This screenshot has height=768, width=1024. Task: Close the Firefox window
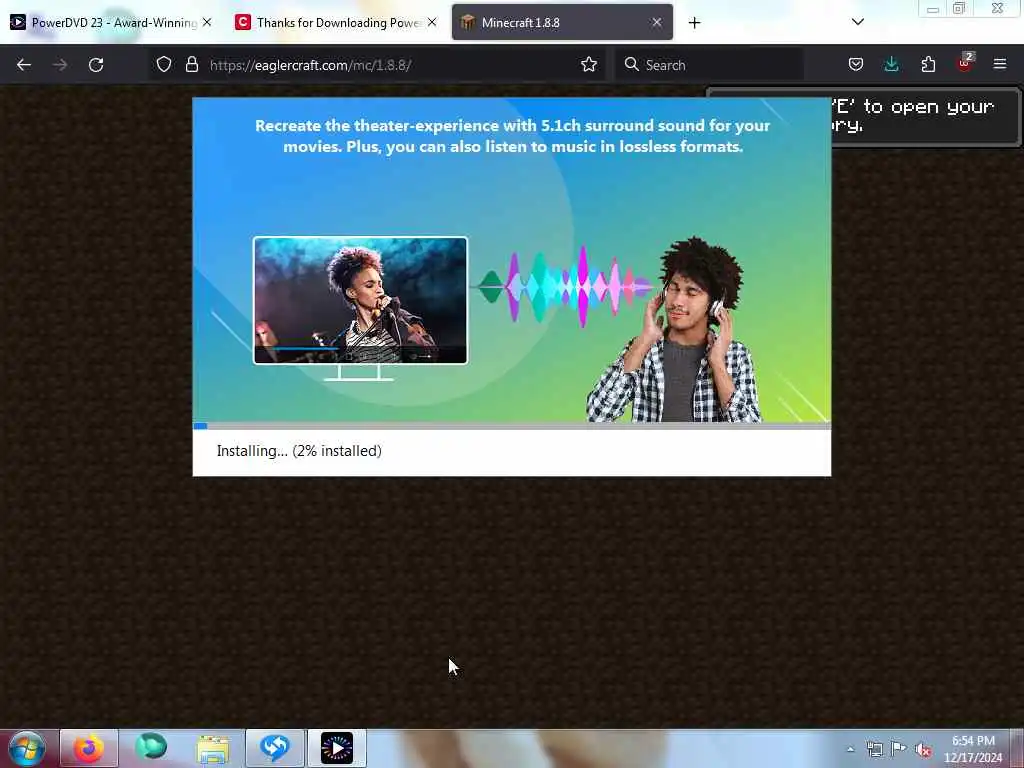click(997, 8)
